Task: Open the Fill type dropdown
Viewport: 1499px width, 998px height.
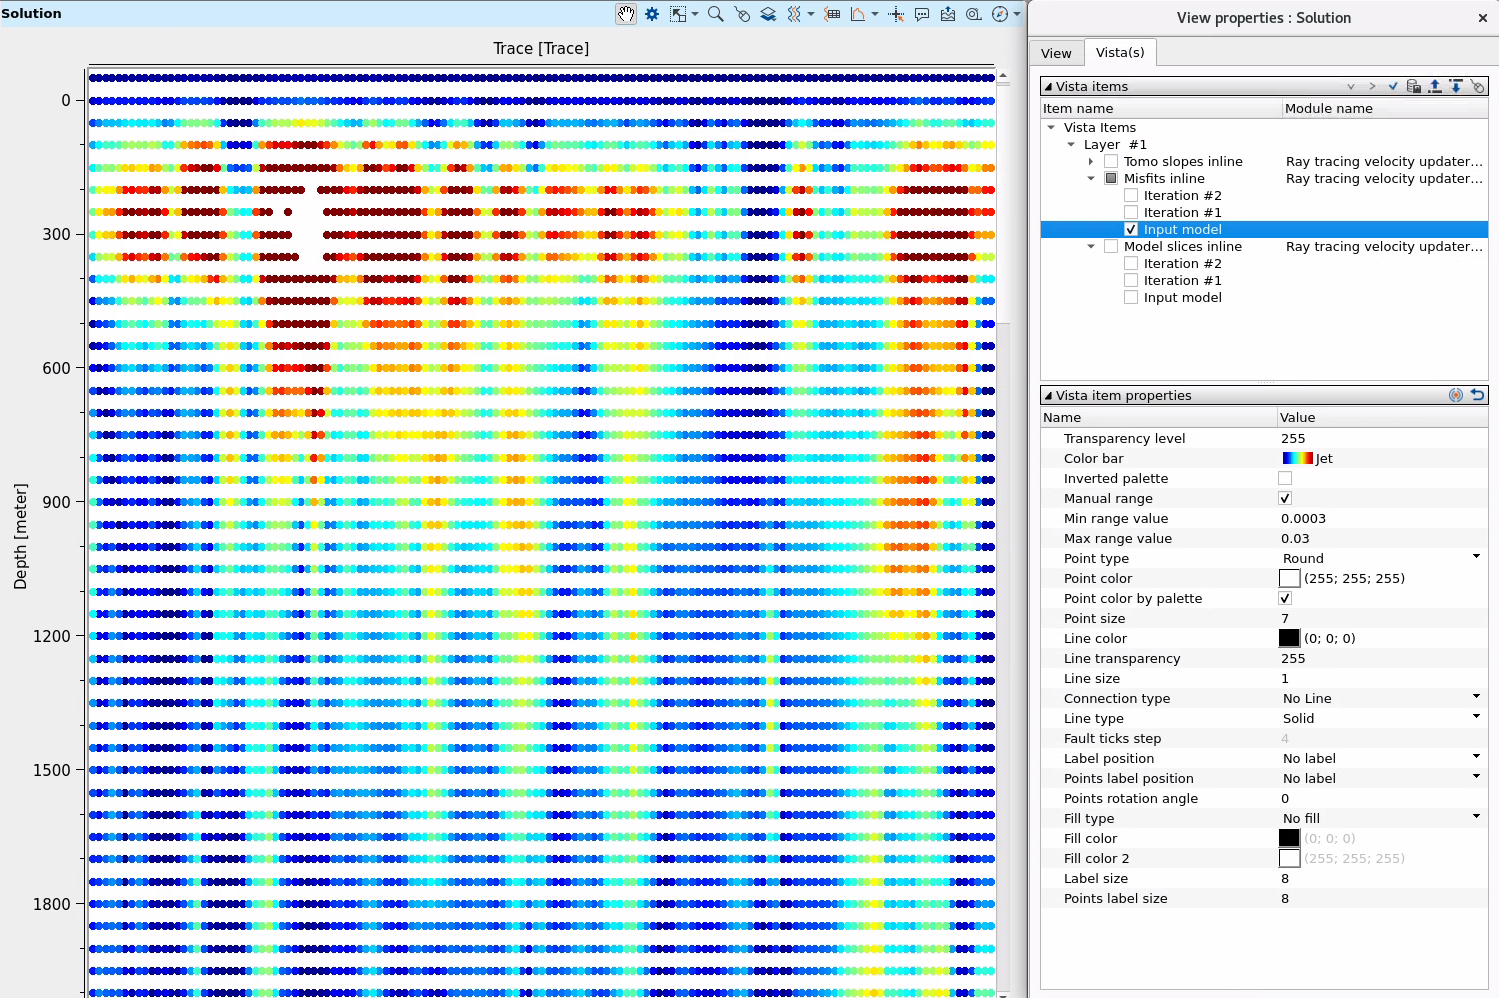Action: tap(1383, 818)
